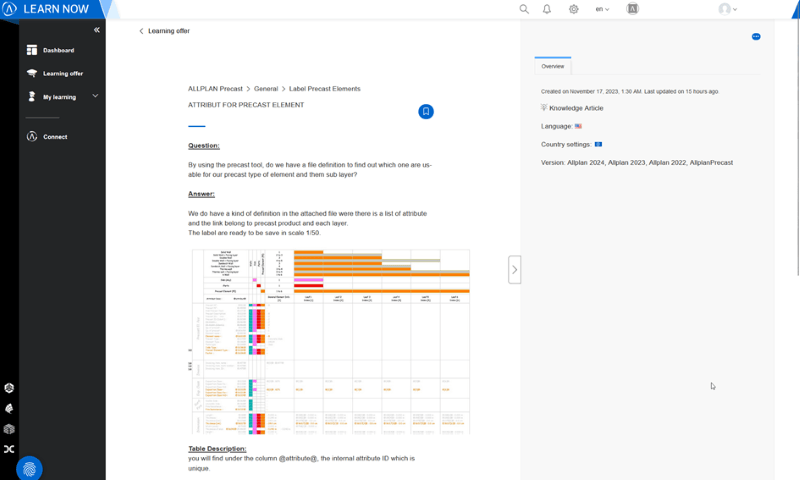Screen dimensions: 800x480
Task: Click the X-shaped icon in left rail
Action: click(9, 450)
